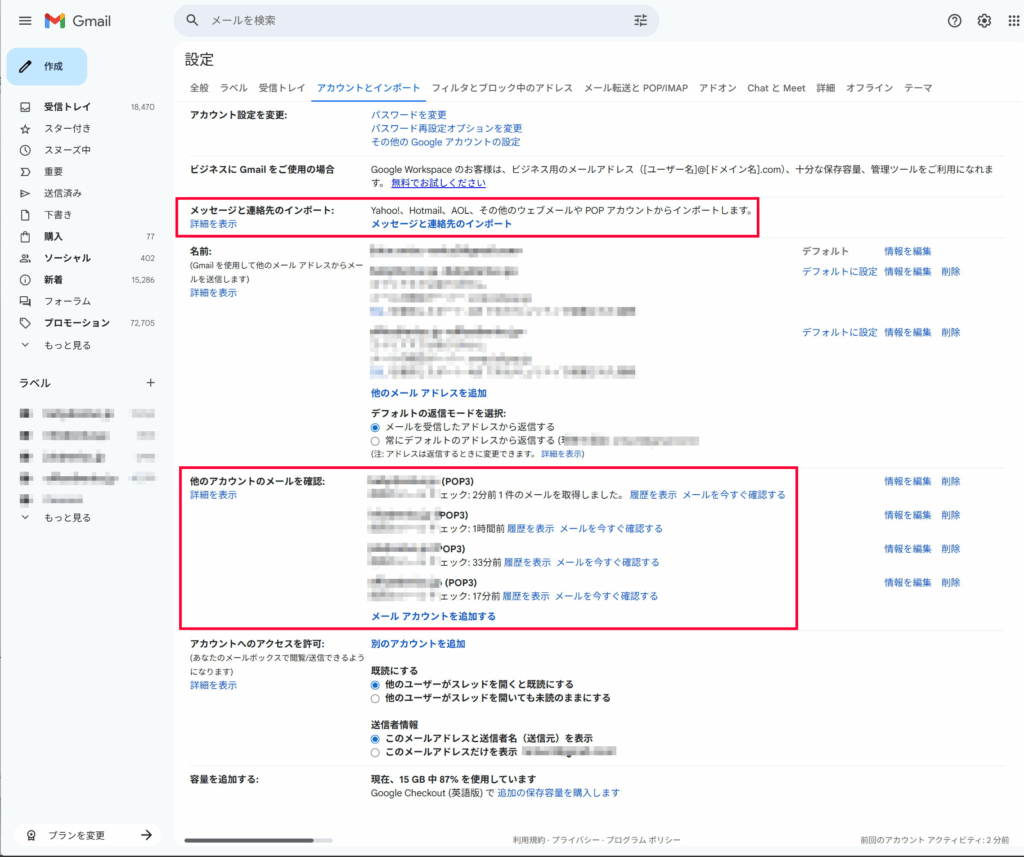Image resolution: width=1024 pixels, height=857 pixels.
Task: Click the search options filter icon
Action: 641,20
